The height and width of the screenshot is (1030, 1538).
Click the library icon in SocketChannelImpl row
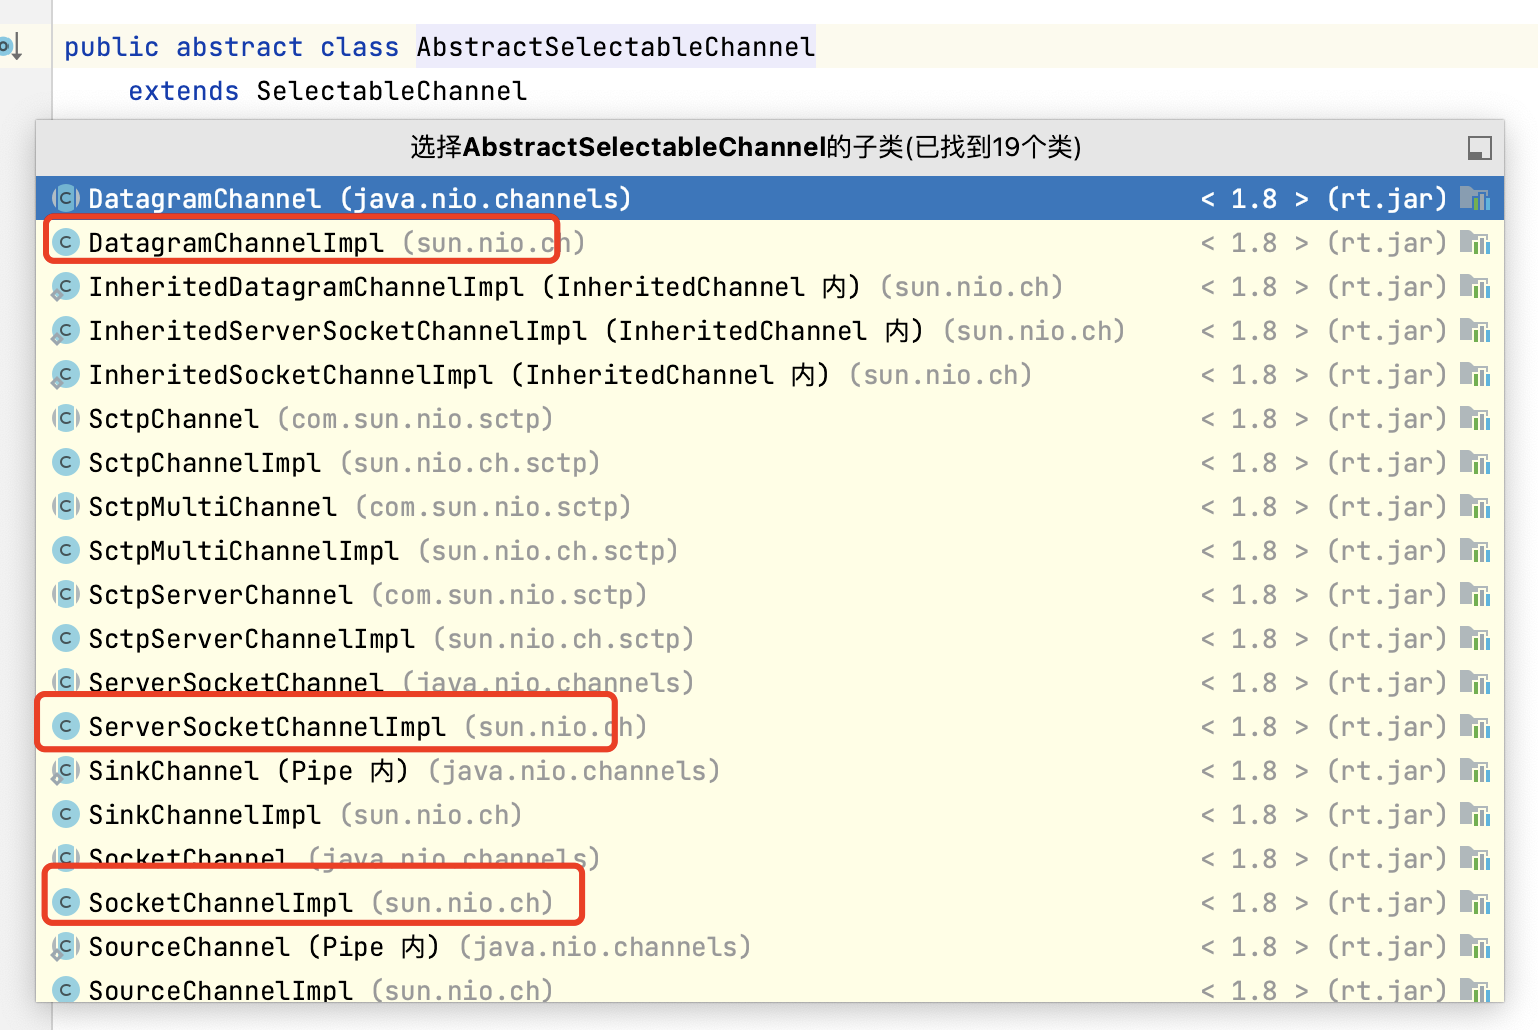(x=1474, y=903)
